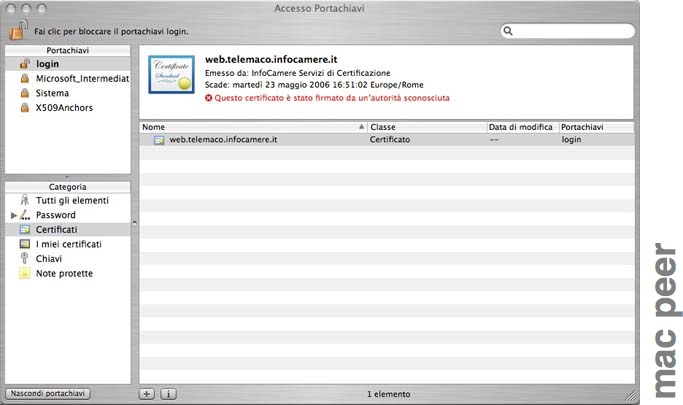Click the Fai clic per bloccare text
Image resolution: width=683 pixels, height=405 pixels.
112,31
